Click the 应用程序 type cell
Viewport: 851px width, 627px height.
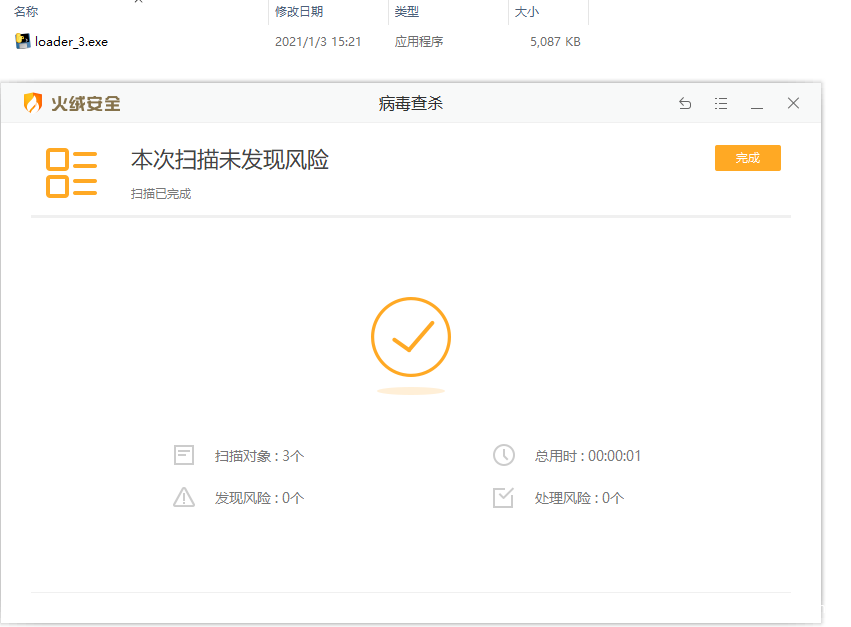[418, 42]
